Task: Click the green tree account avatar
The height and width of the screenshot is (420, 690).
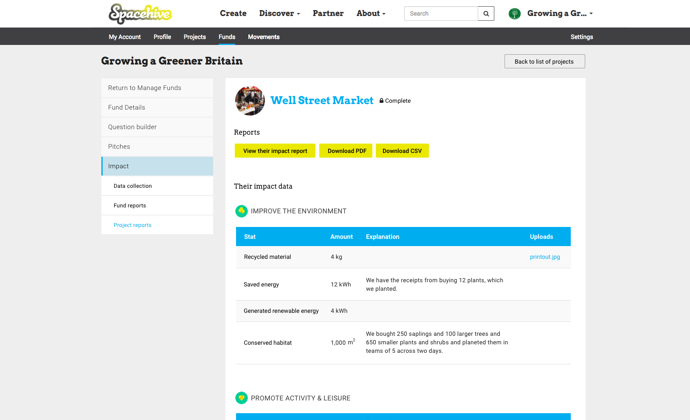Action: (x=514, y=14)
